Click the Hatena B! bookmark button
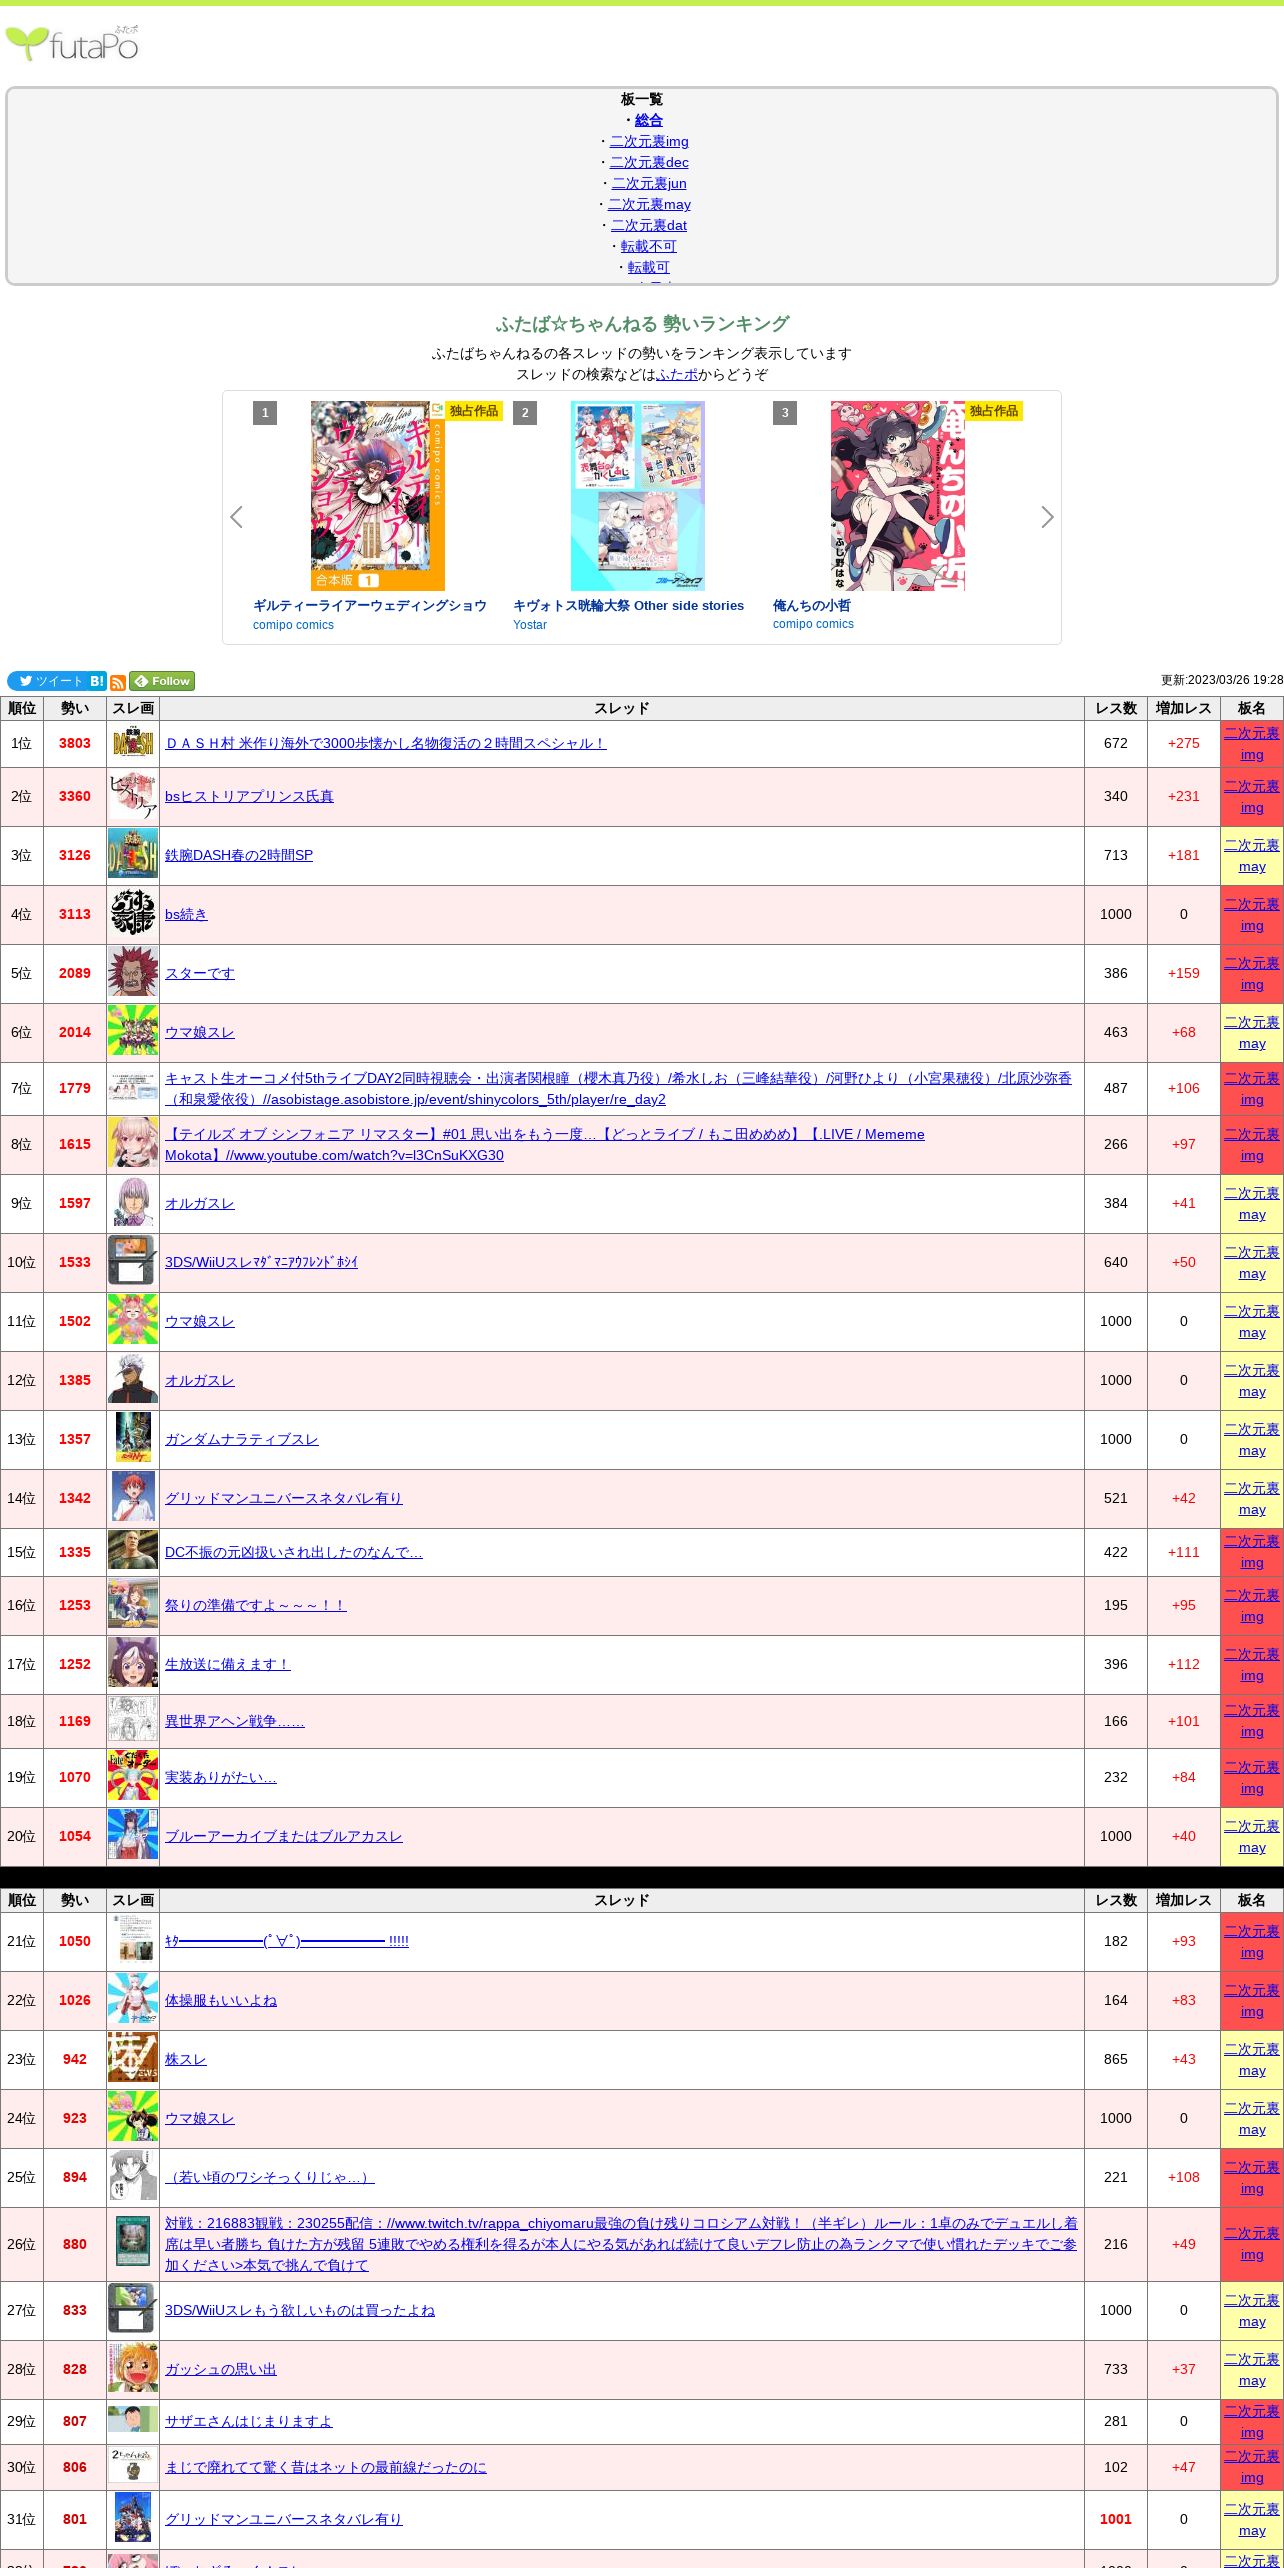Image resolution: width=1284 pixels, height=2568 pixels. tap(97, 681)
